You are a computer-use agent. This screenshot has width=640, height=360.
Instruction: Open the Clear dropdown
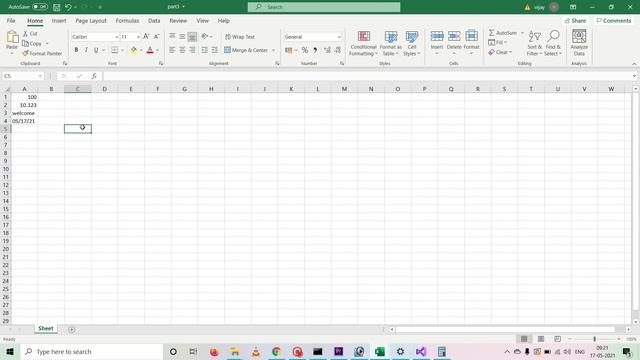coord(500,52)
